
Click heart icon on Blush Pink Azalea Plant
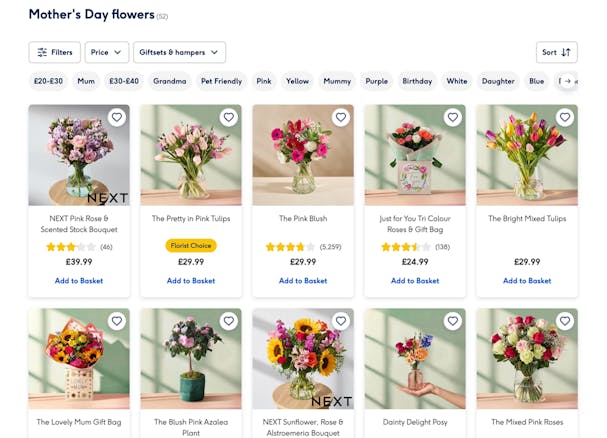[x=229, y=321]
